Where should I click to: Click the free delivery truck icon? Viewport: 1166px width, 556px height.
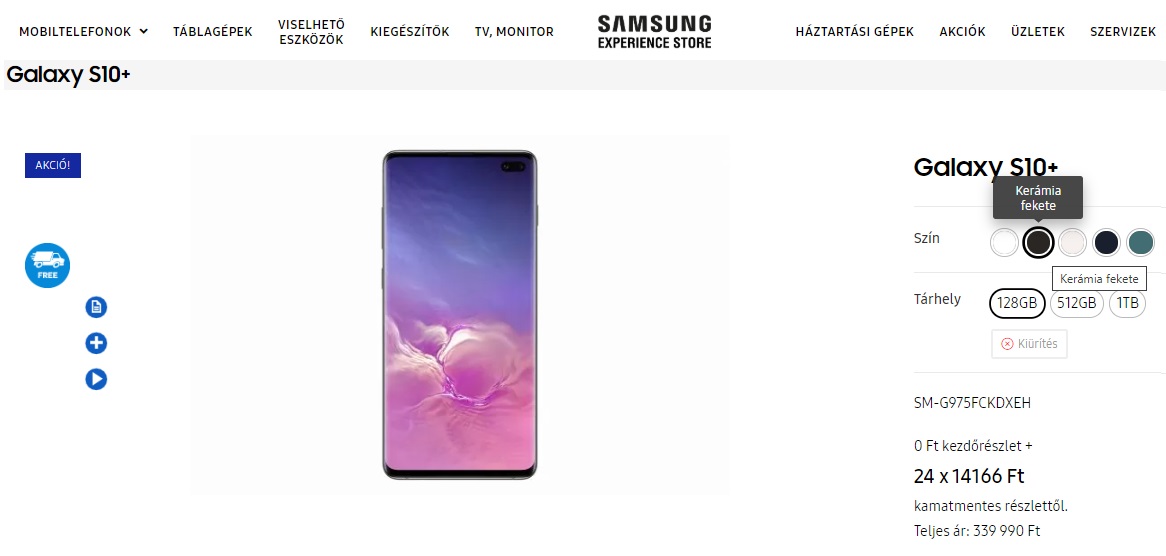[48, 265]
